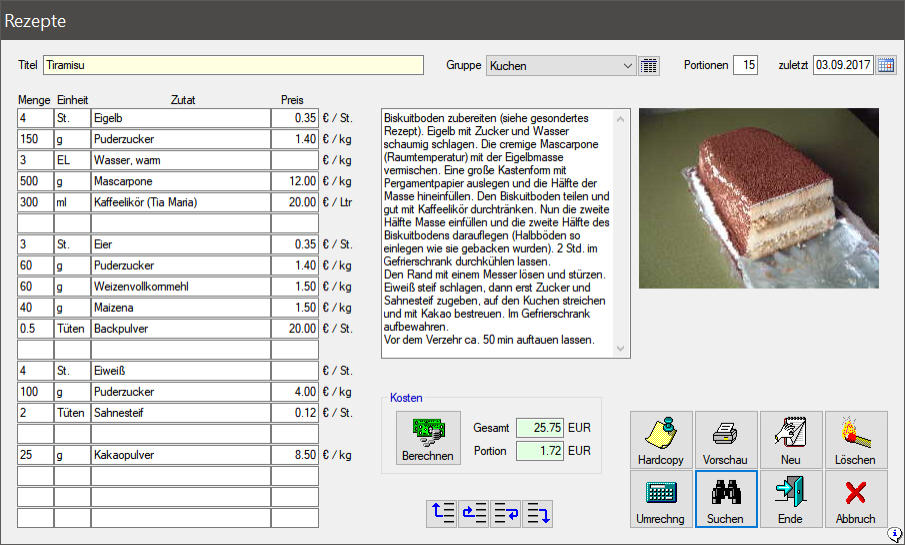The width and height of the screenshot is (905, 545).
Task: Select the Portionen field showing 15
Action: (x=745, y=65)
